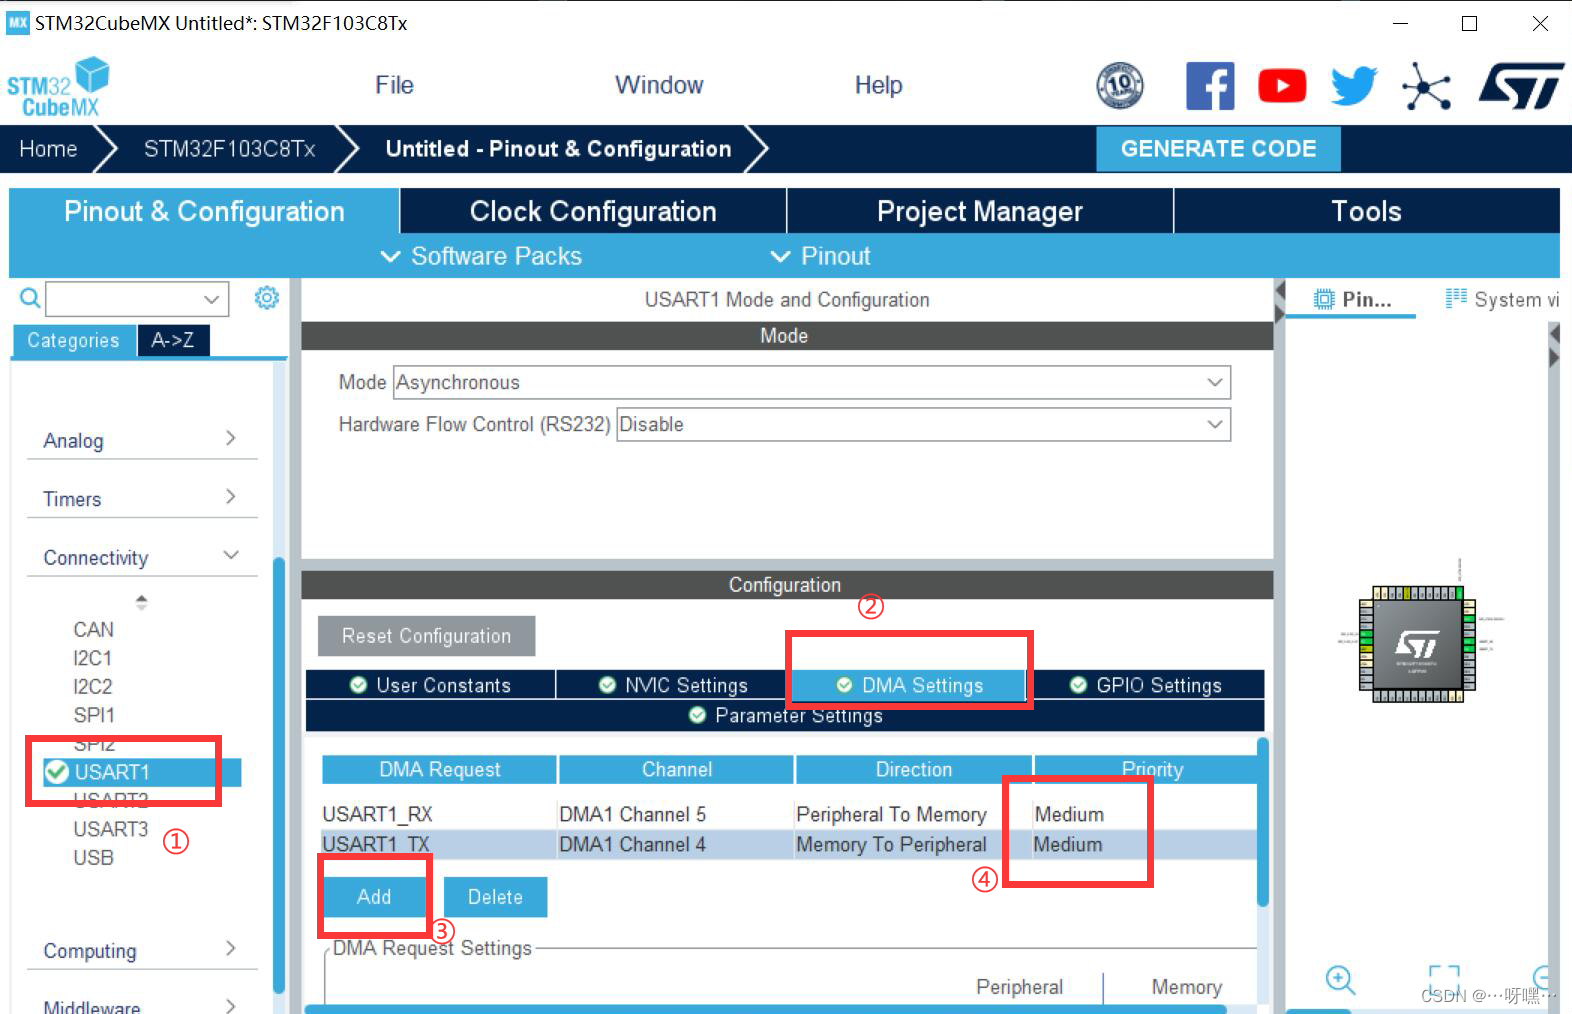1572x1014 pixels.
Task: Switch to Project Manager tab
Action: click(980, 211)
